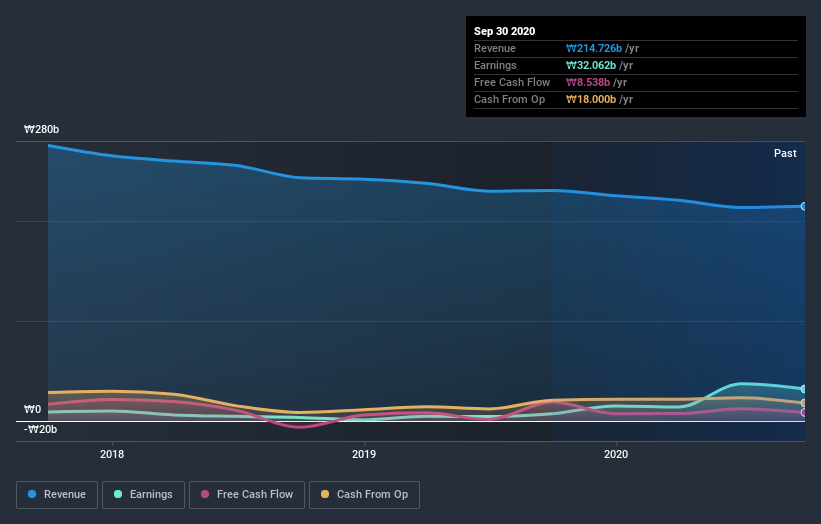
Task: Toggle the Revenue legend button
Action: click(57, 495)
